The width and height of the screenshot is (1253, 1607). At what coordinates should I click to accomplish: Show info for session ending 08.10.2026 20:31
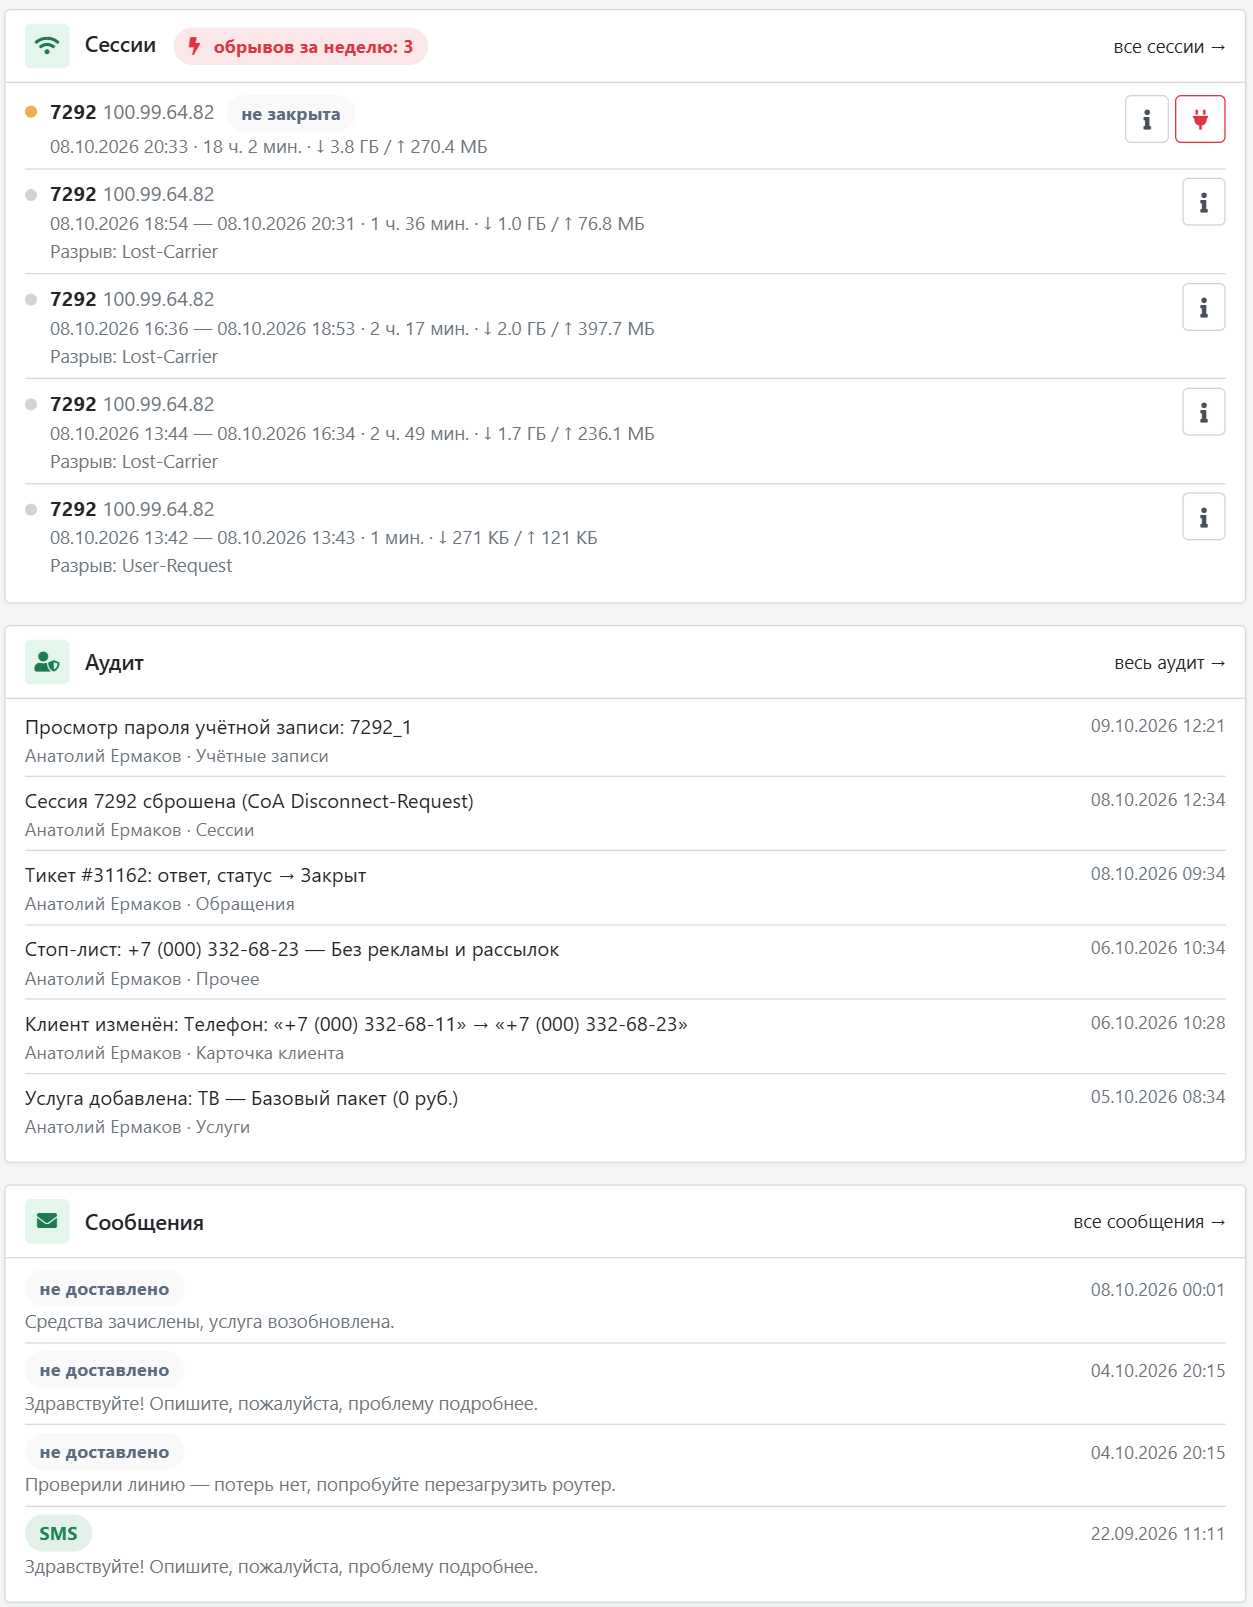(1204, 203)
